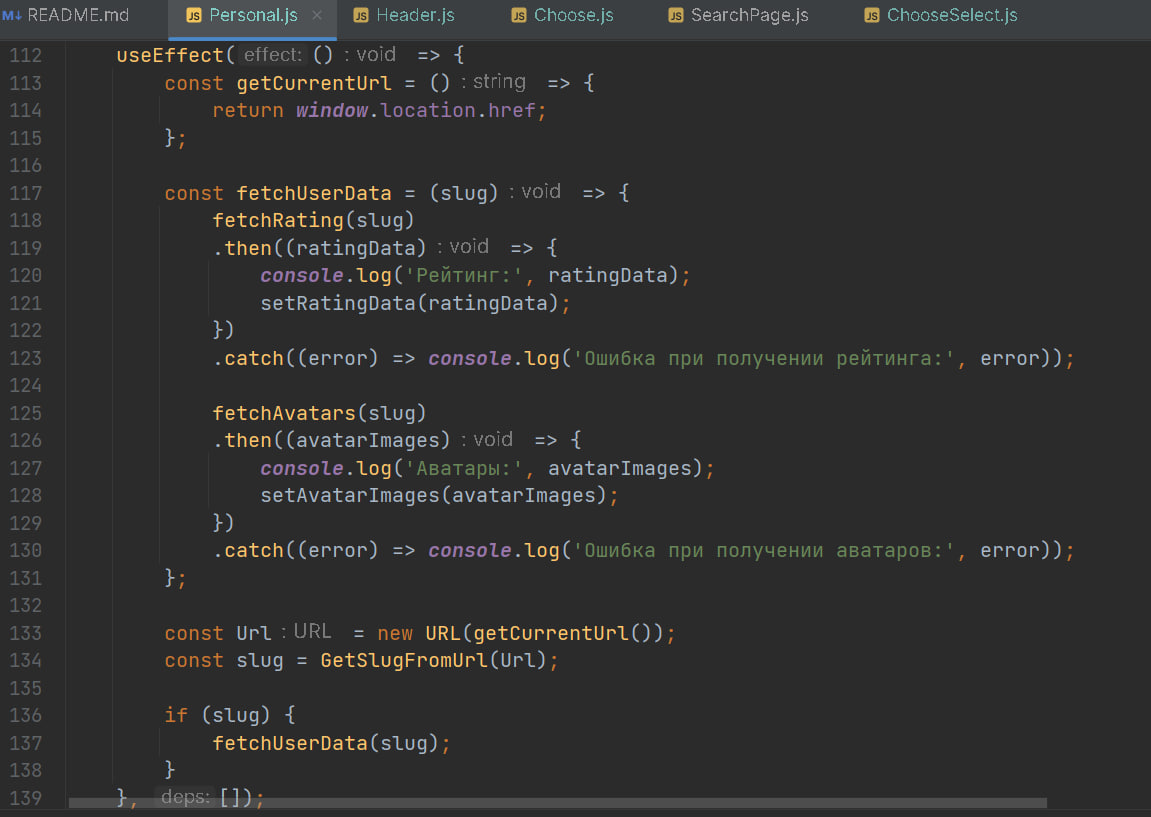Click the JS file icon on Personal.js tab
1151x817 pixels.
click(194, 15)
